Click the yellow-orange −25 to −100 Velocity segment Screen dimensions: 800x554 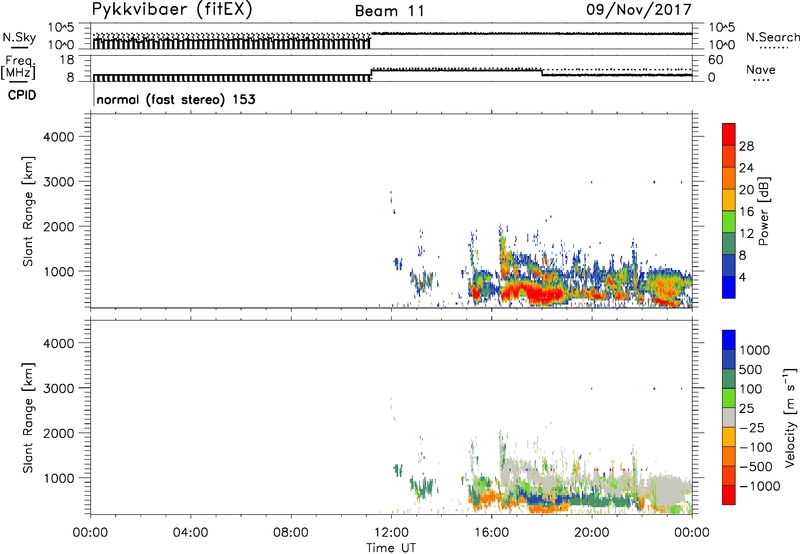click(x=729, y=437)
